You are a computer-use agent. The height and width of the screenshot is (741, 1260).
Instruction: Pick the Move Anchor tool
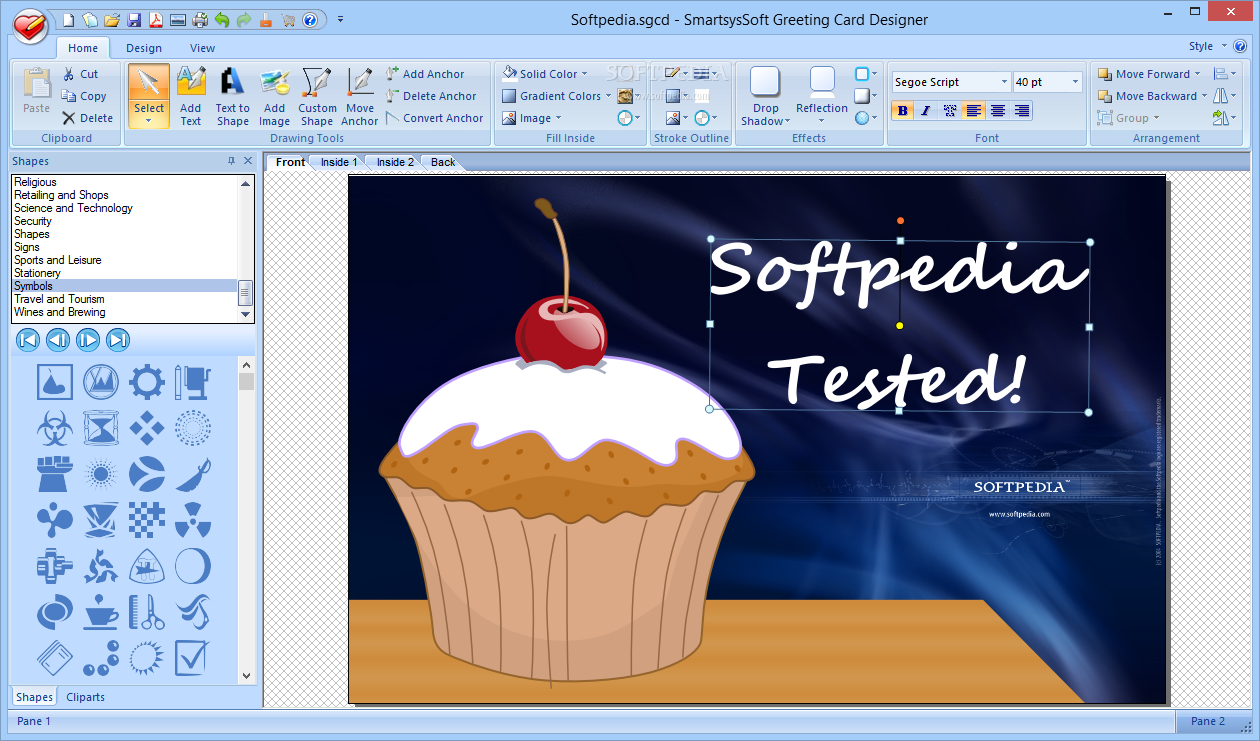360,96
